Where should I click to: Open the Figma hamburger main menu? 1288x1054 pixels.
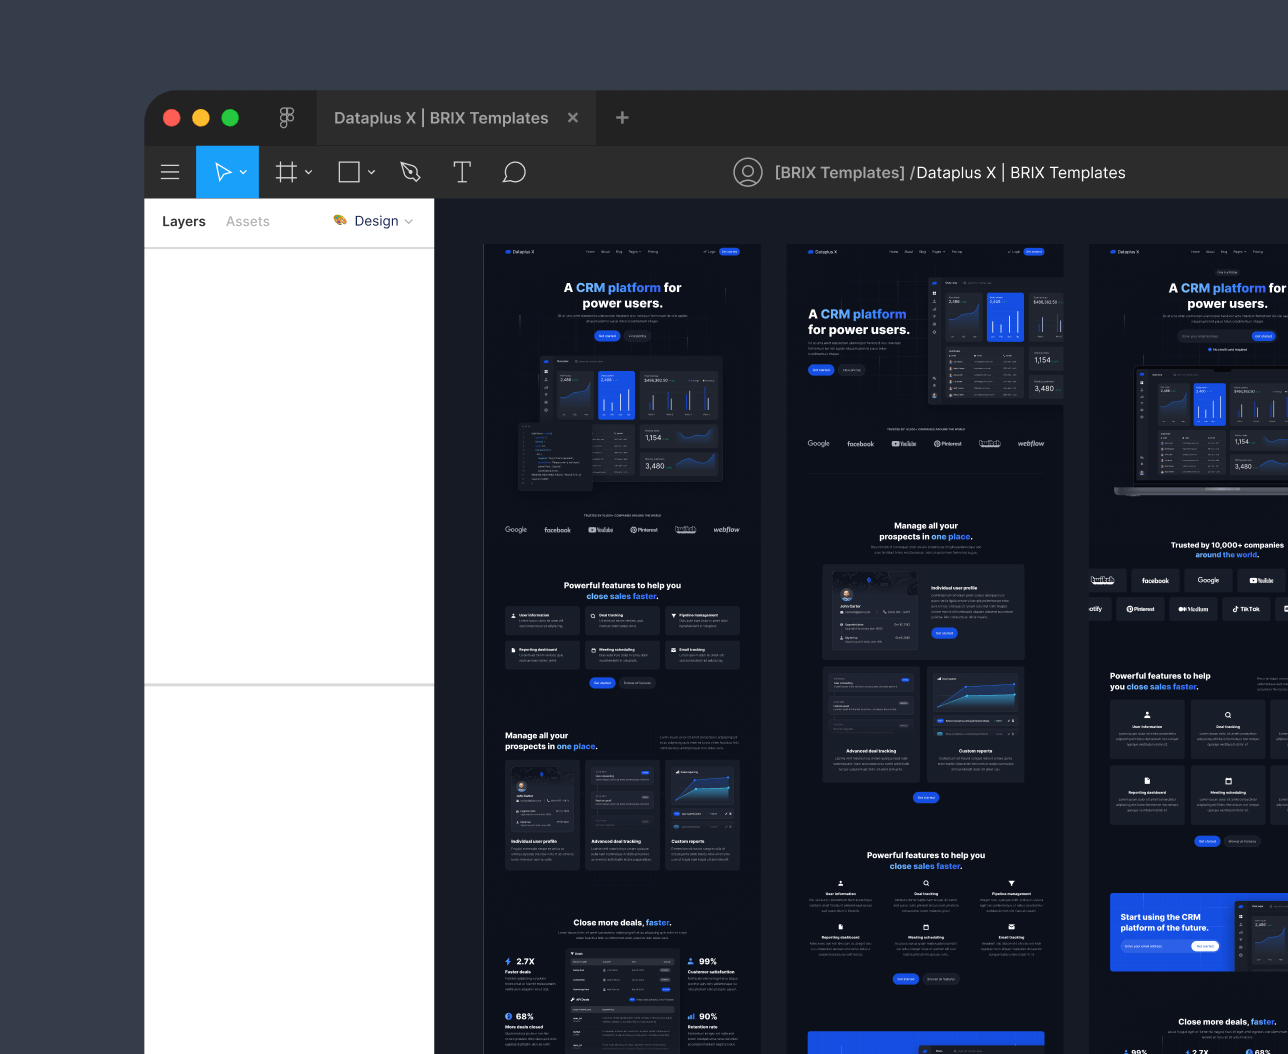click(170, 172)
